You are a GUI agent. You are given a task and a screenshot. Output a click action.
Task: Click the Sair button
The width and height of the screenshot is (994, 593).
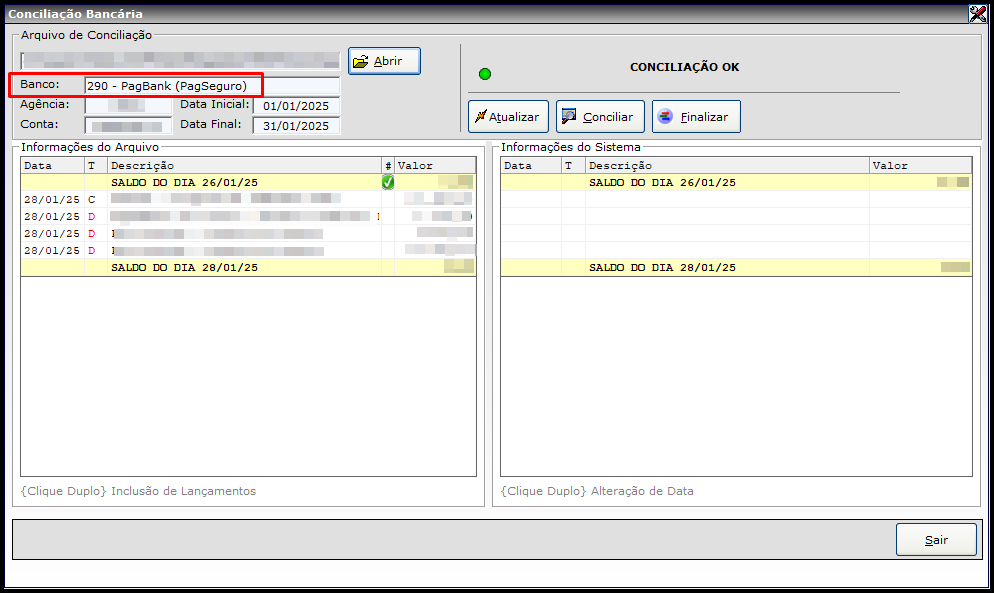point(936,540)
